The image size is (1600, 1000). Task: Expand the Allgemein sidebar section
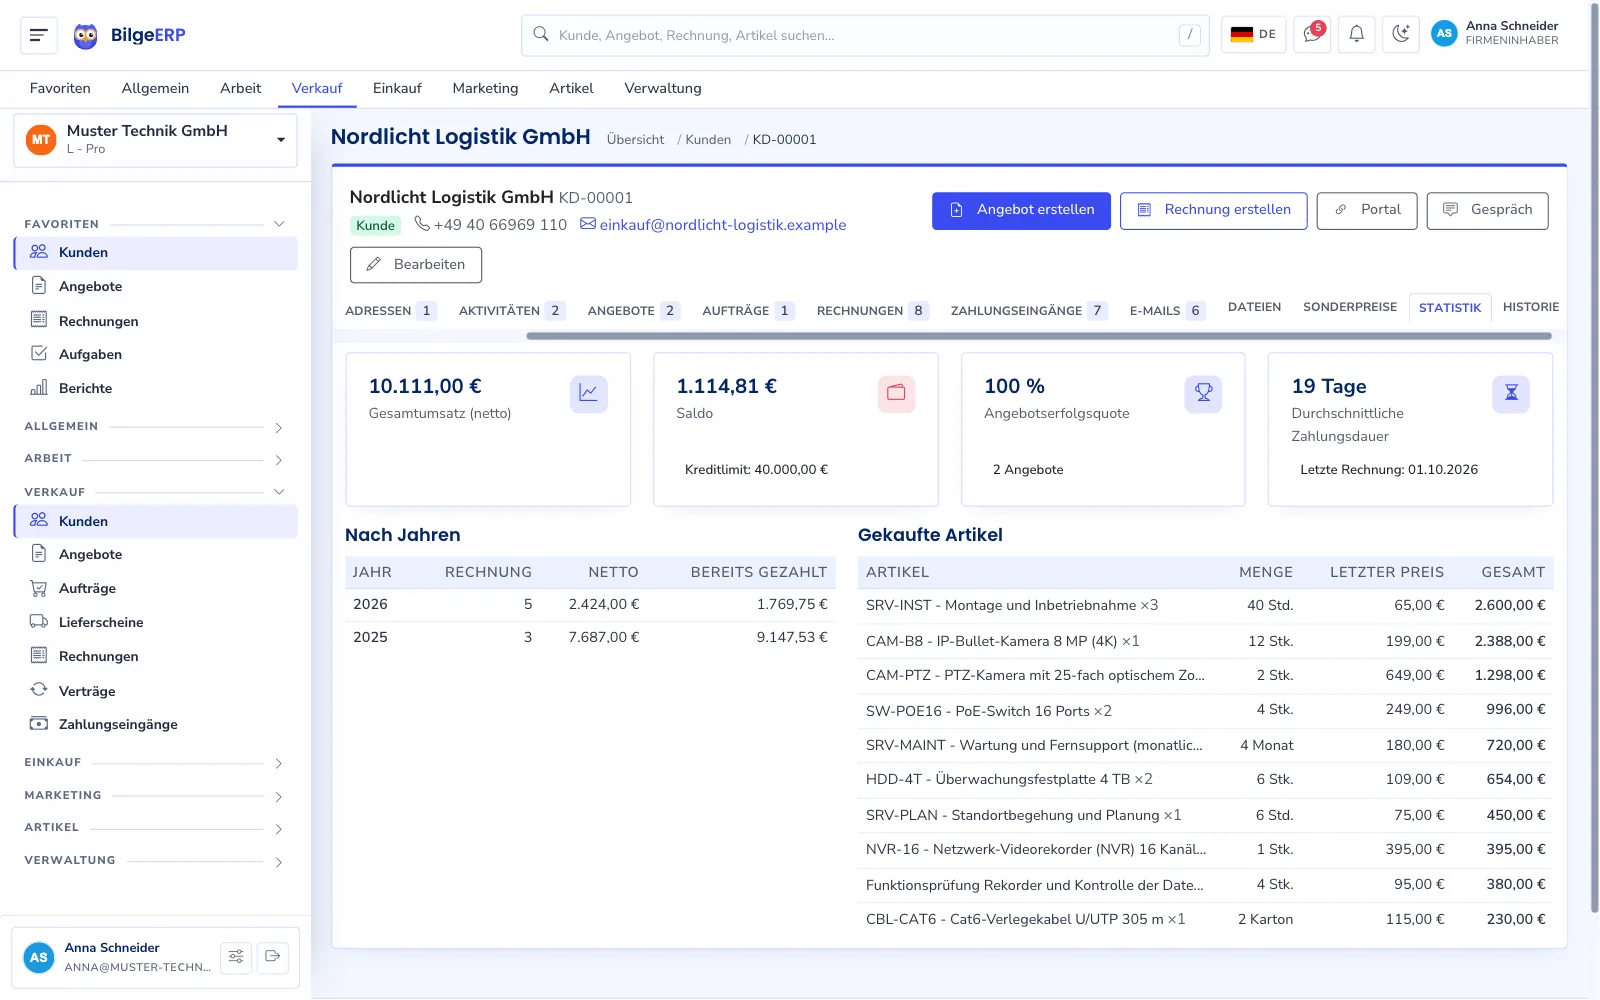(279, 427)
